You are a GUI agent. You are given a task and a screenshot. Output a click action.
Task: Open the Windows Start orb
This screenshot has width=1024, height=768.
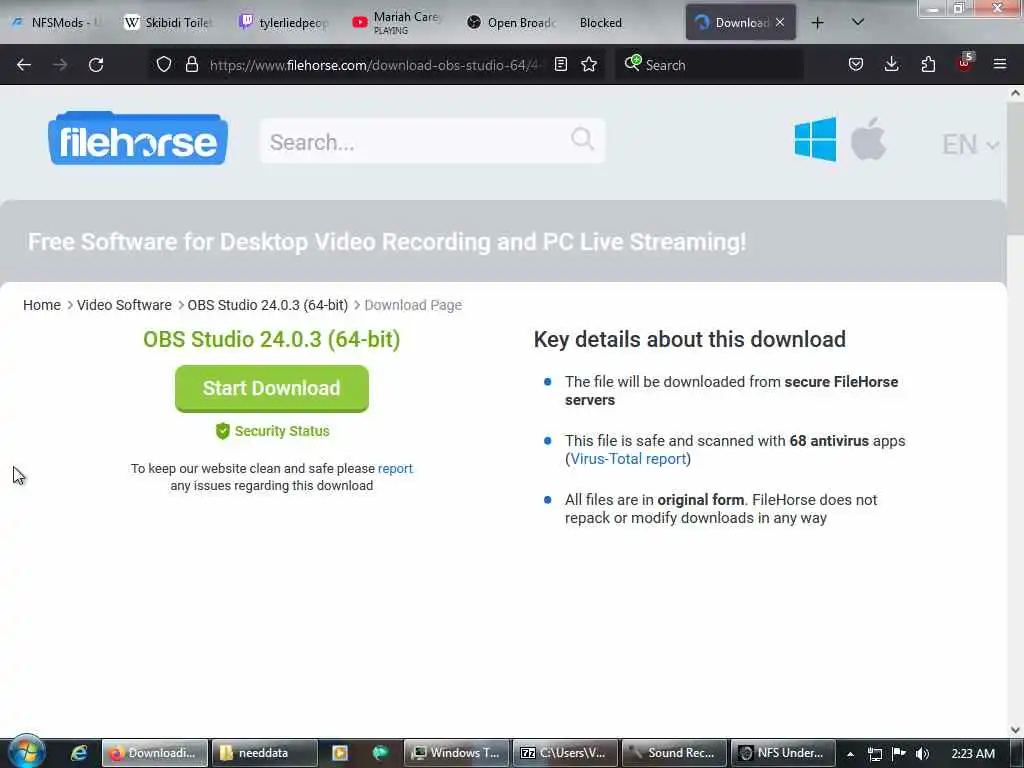26,752
